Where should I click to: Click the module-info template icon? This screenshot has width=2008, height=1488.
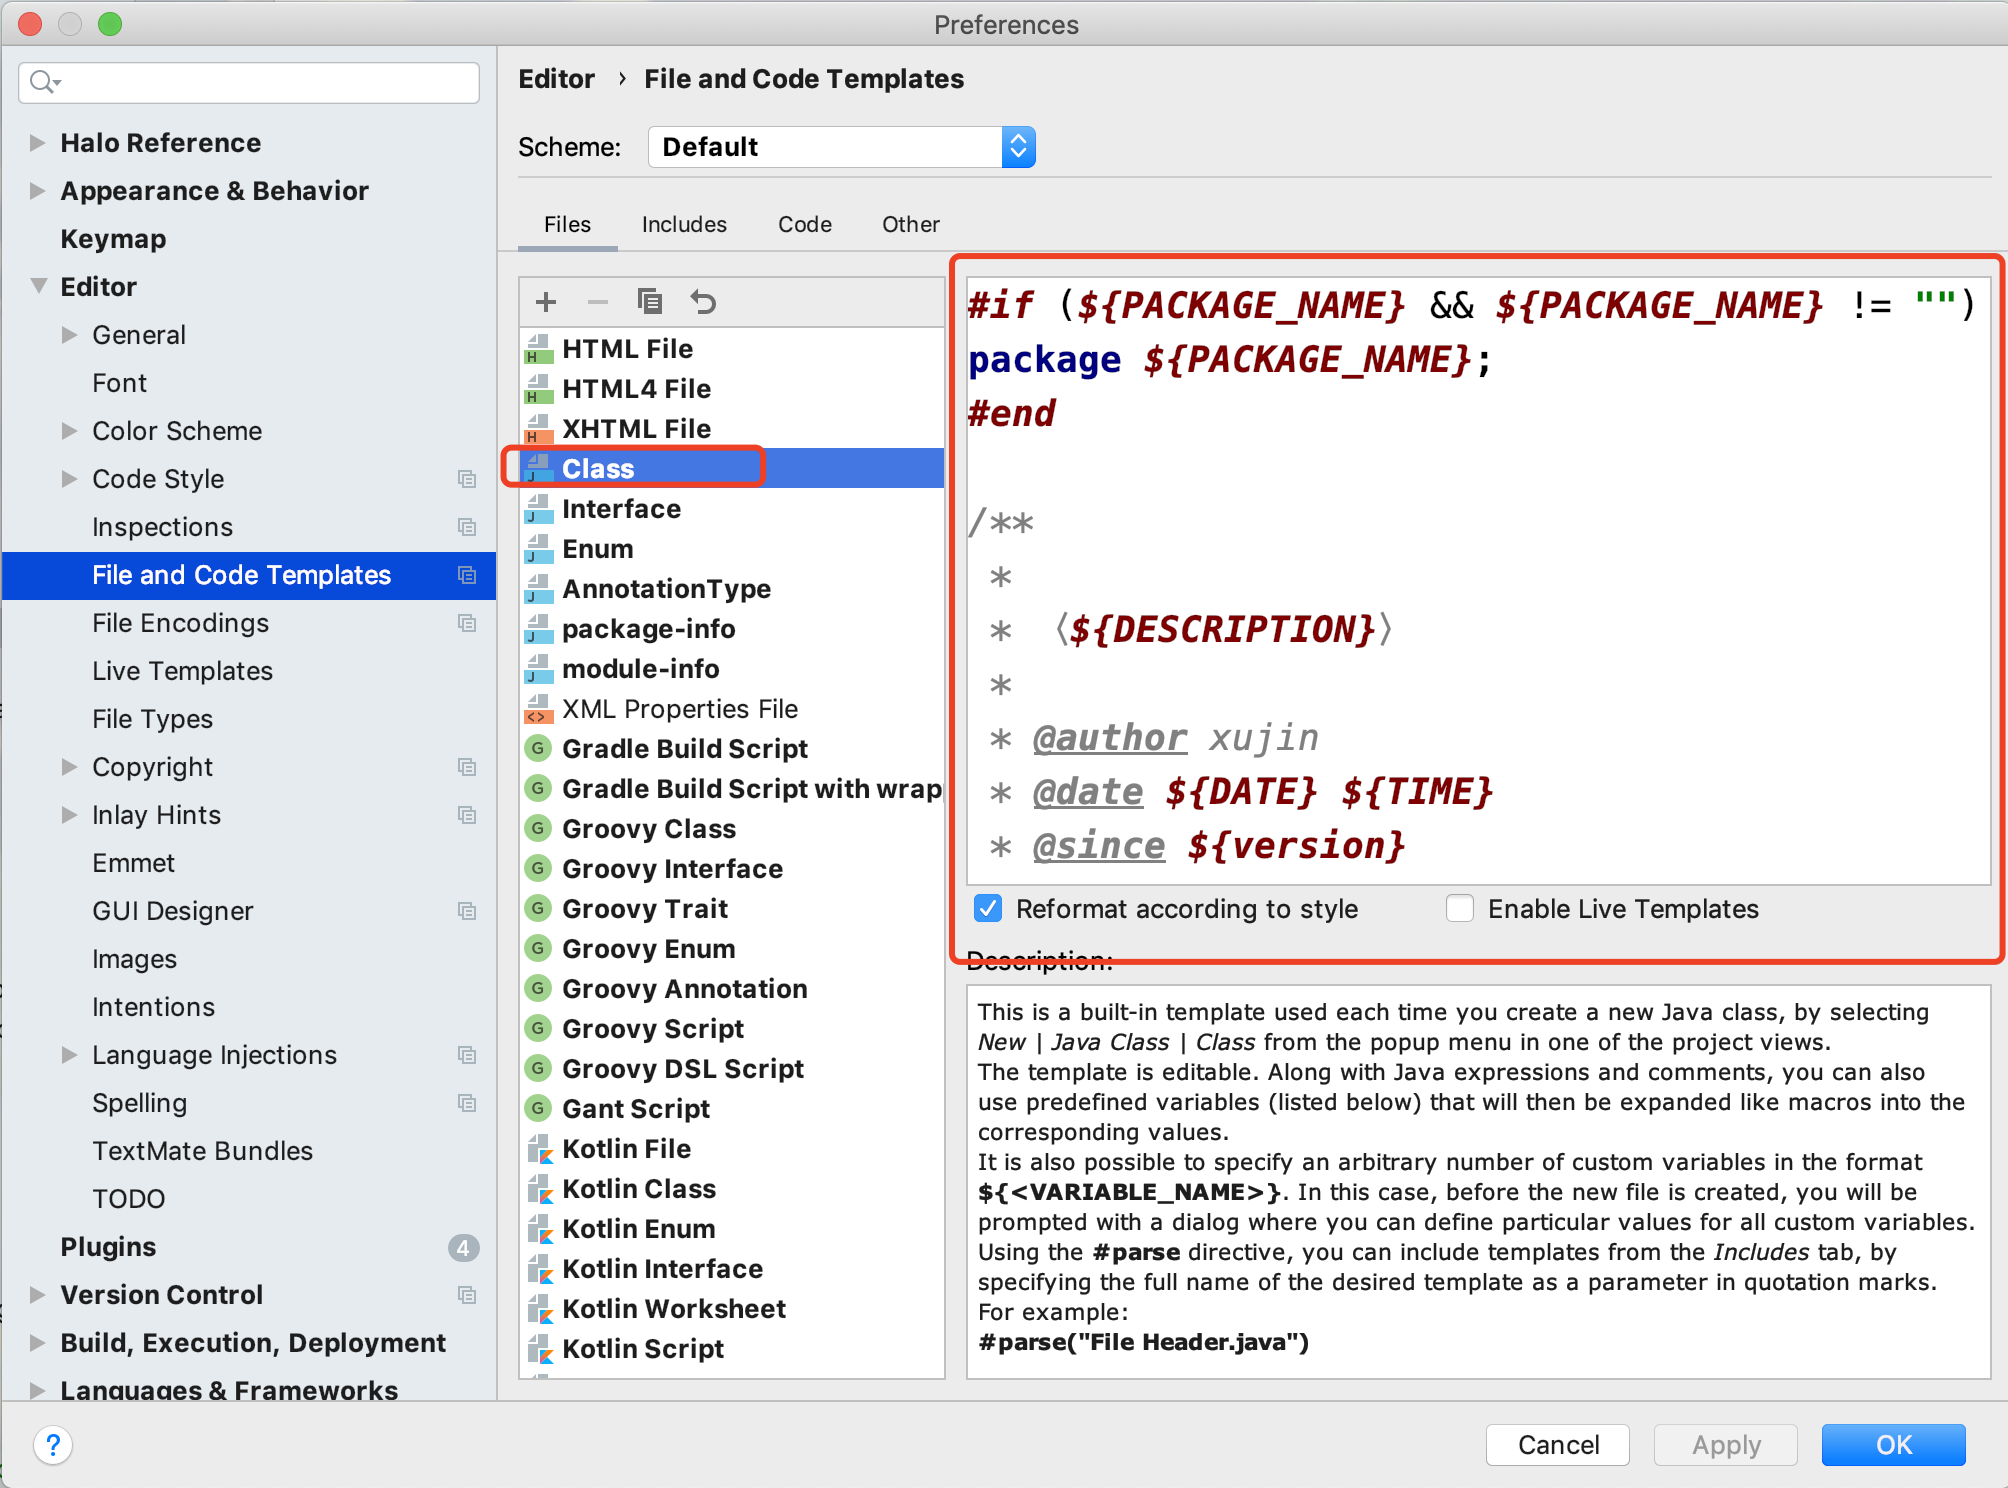pos(539,669)
